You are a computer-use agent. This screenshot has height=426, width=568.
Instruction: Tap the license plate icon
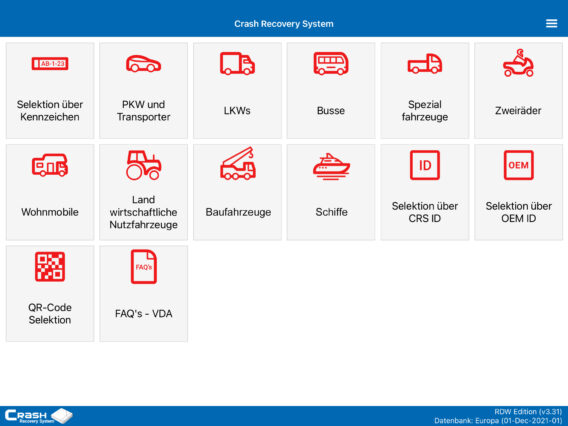tap(50, 64)
